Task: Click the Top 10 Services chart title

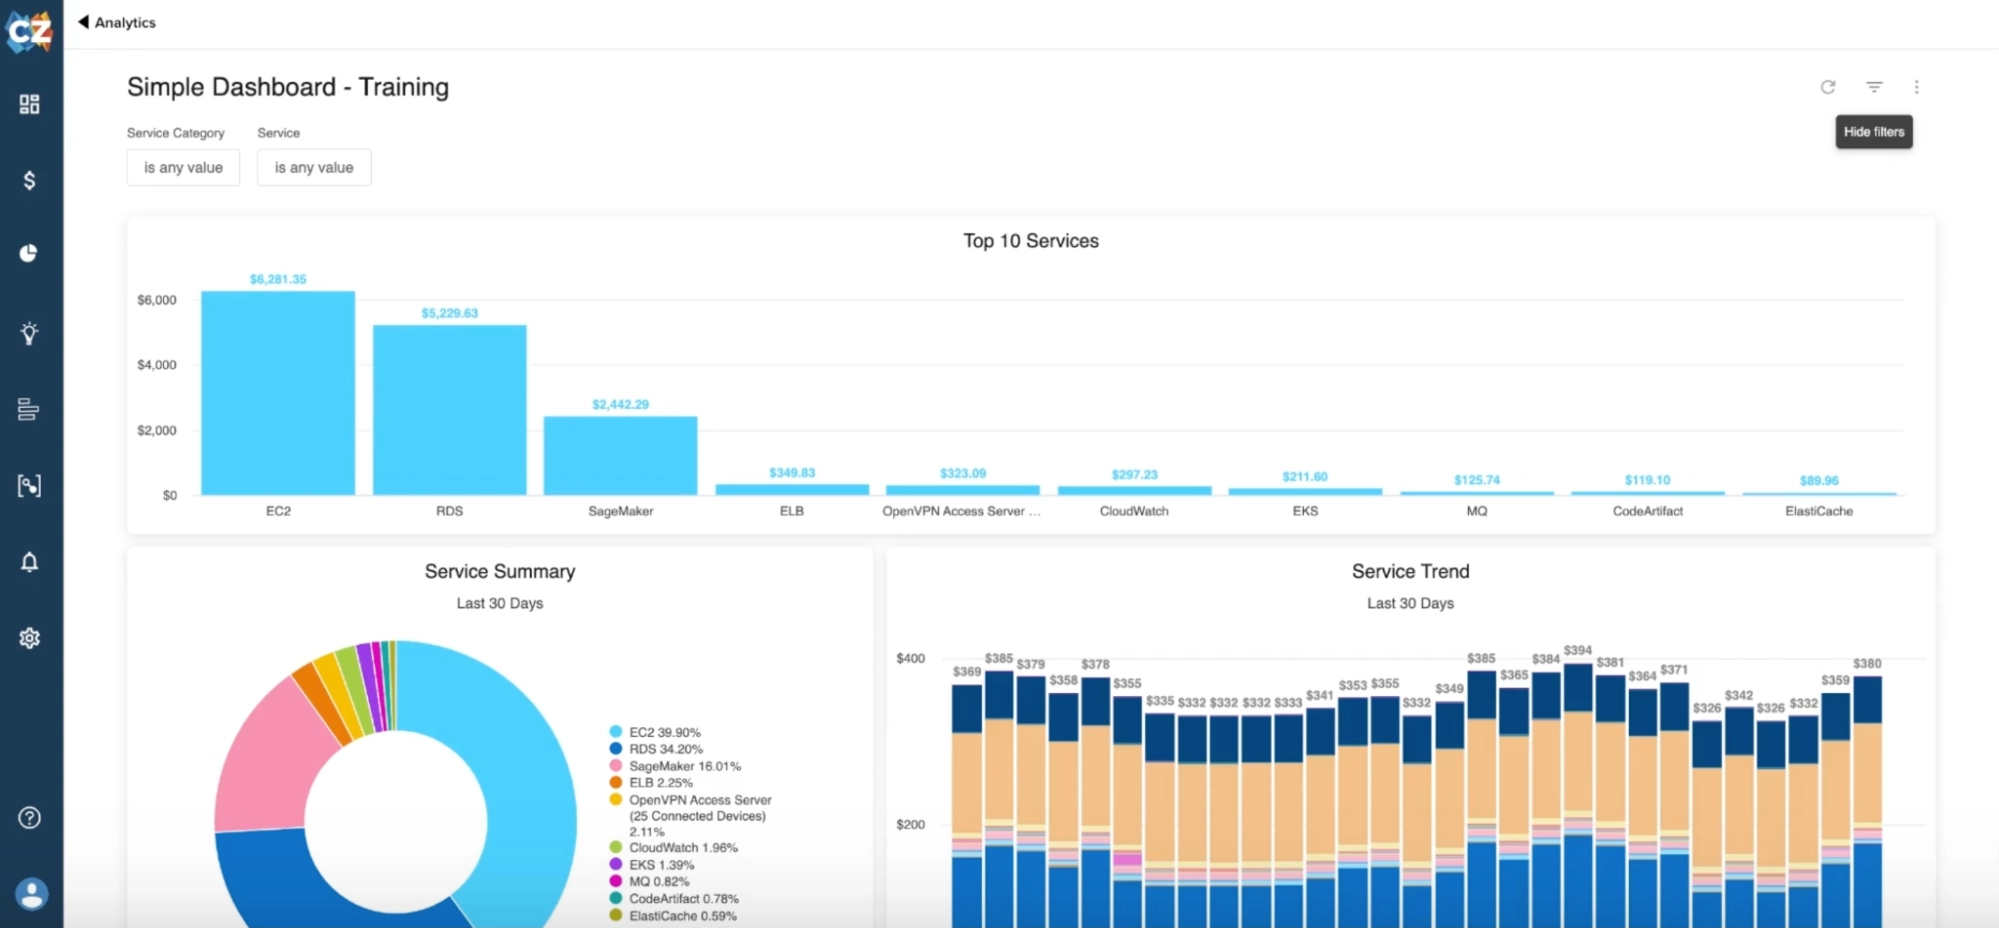Action: 1031,241
